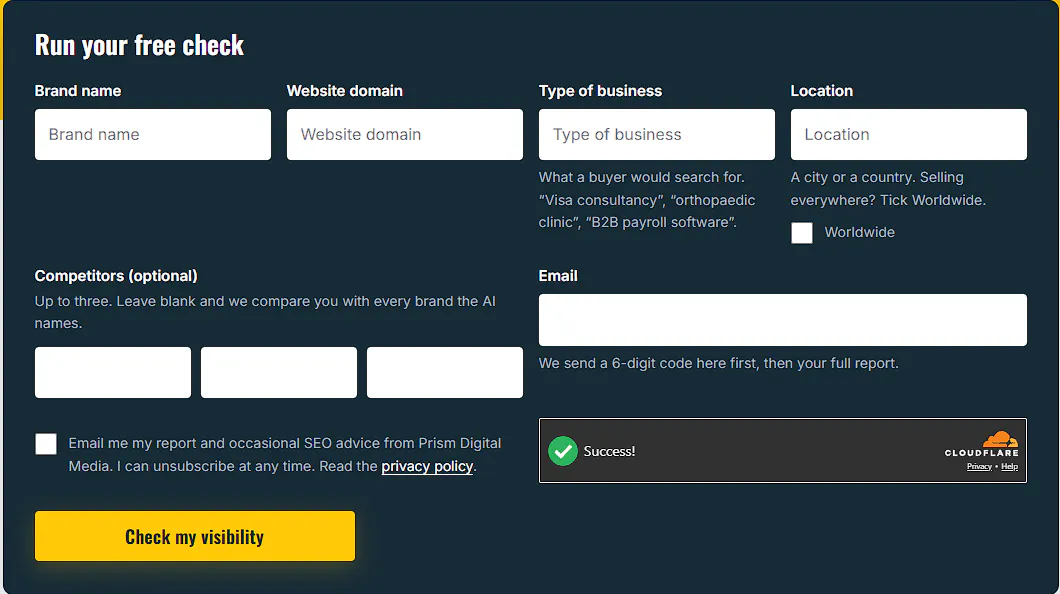The height and width of the screenshot is (594, 1060).
Task: Check the email report consent checkbox
Action: click(x=46, y=444)
